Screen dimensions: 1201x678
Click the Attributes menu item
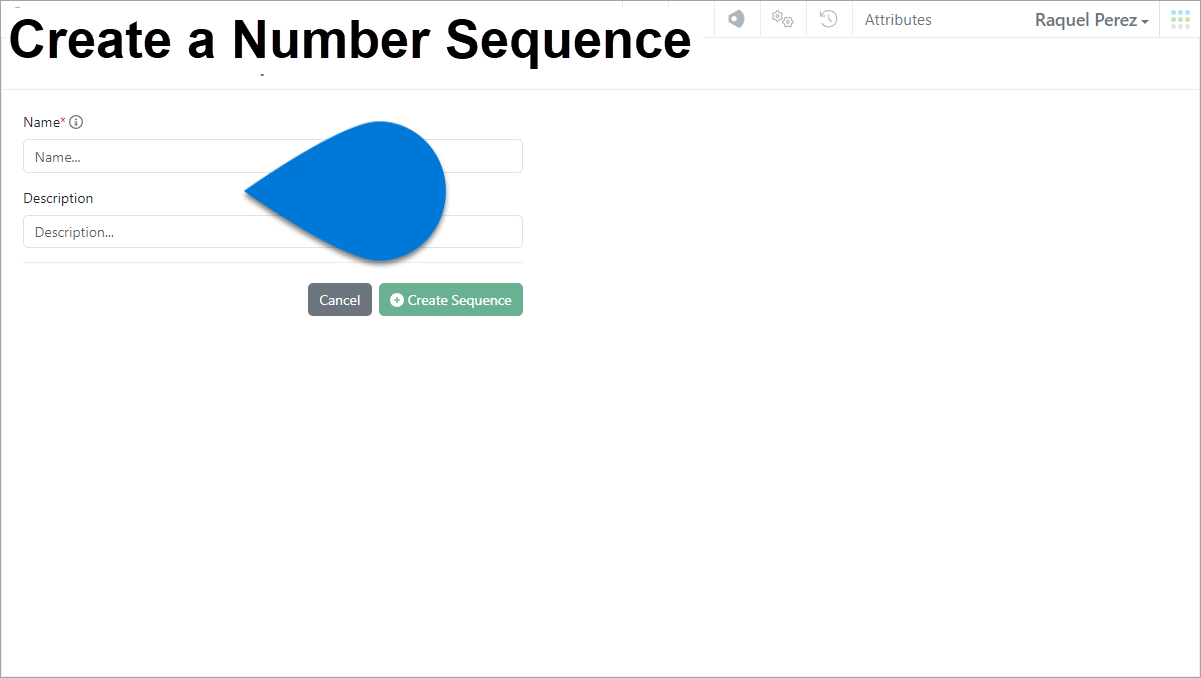897,19
